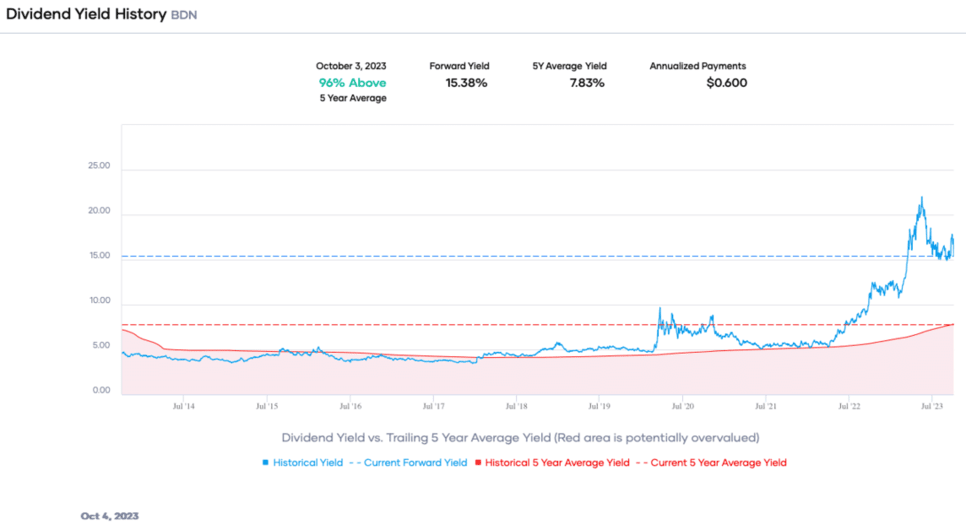Toggle Current 5 Year Average Yield legend

pos(717,463)
